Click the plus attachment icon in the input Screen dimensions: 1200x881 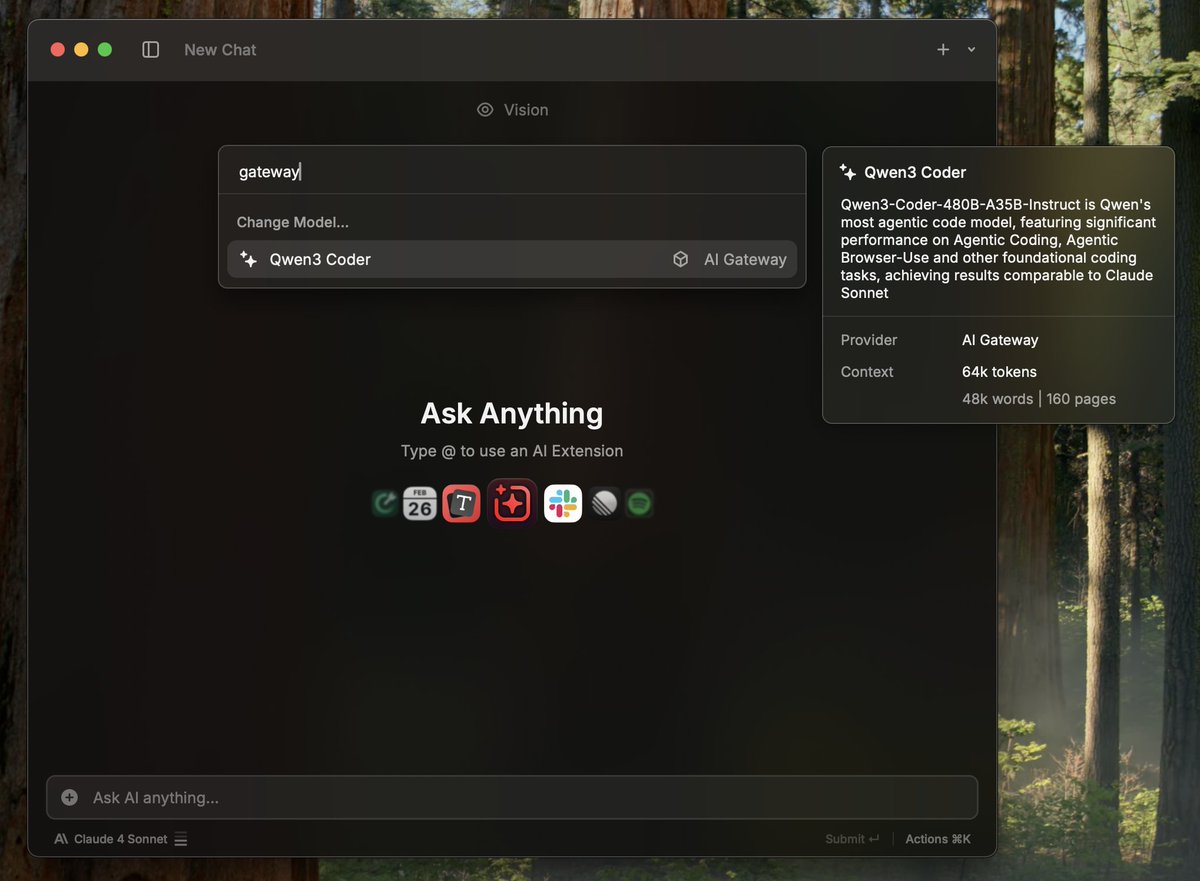pos(69,797)
